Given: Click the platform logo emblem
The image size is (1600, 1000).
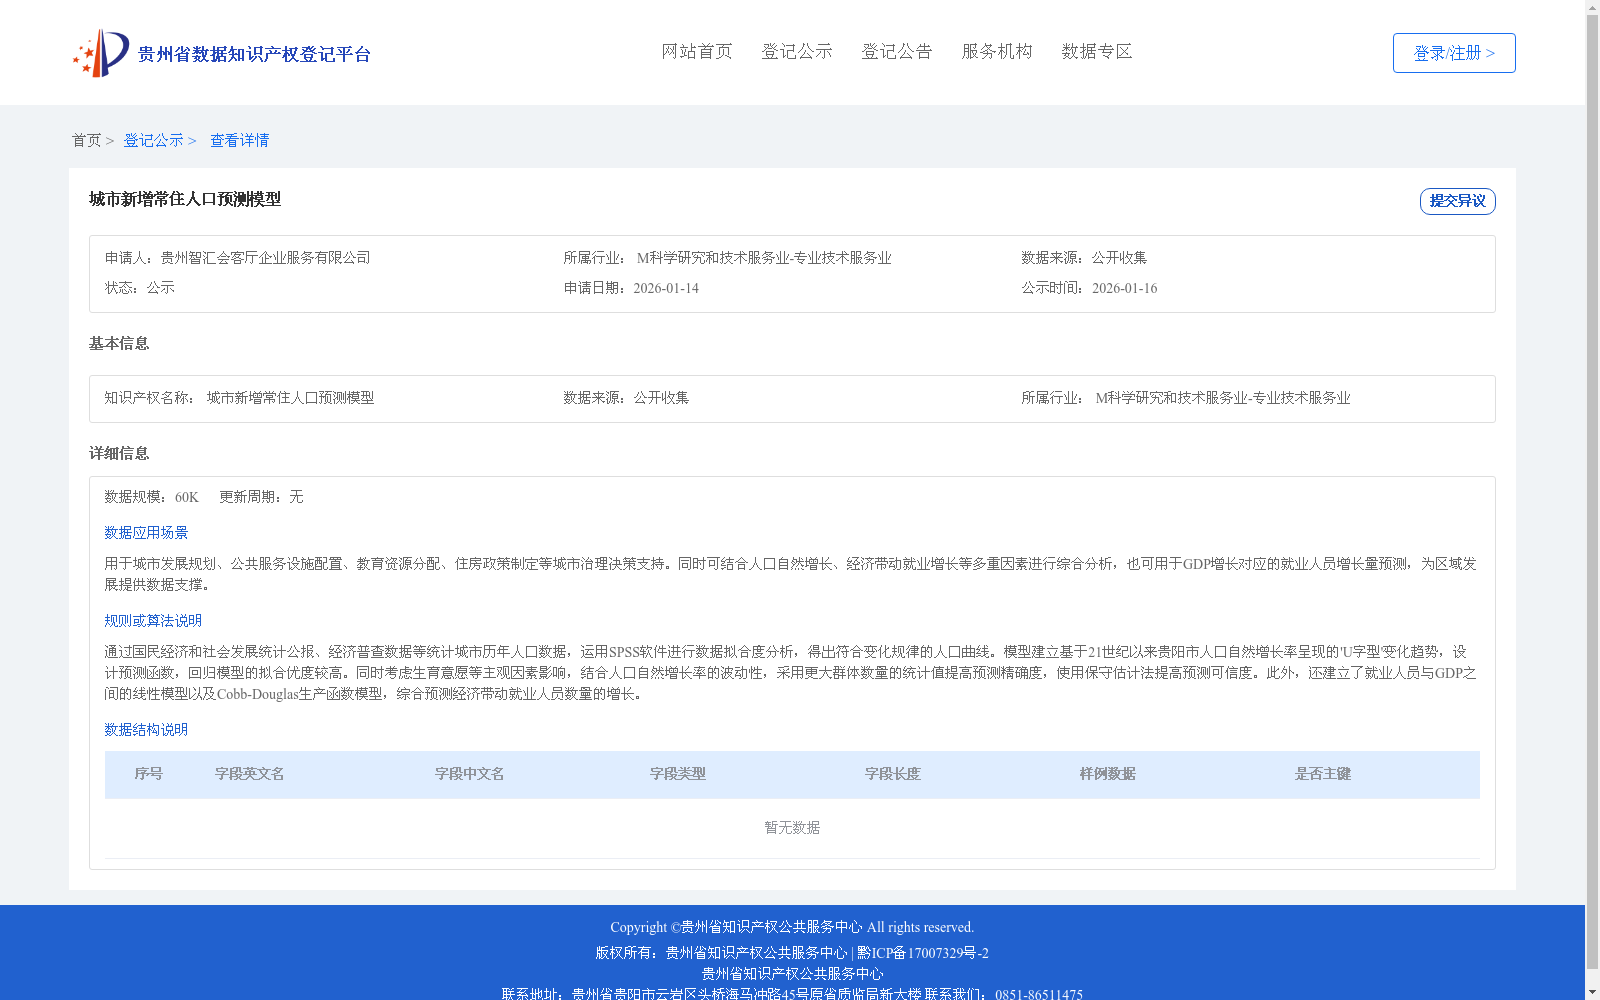Looking at the screenshot, I should pyautogui.click(x=101, y=53).
